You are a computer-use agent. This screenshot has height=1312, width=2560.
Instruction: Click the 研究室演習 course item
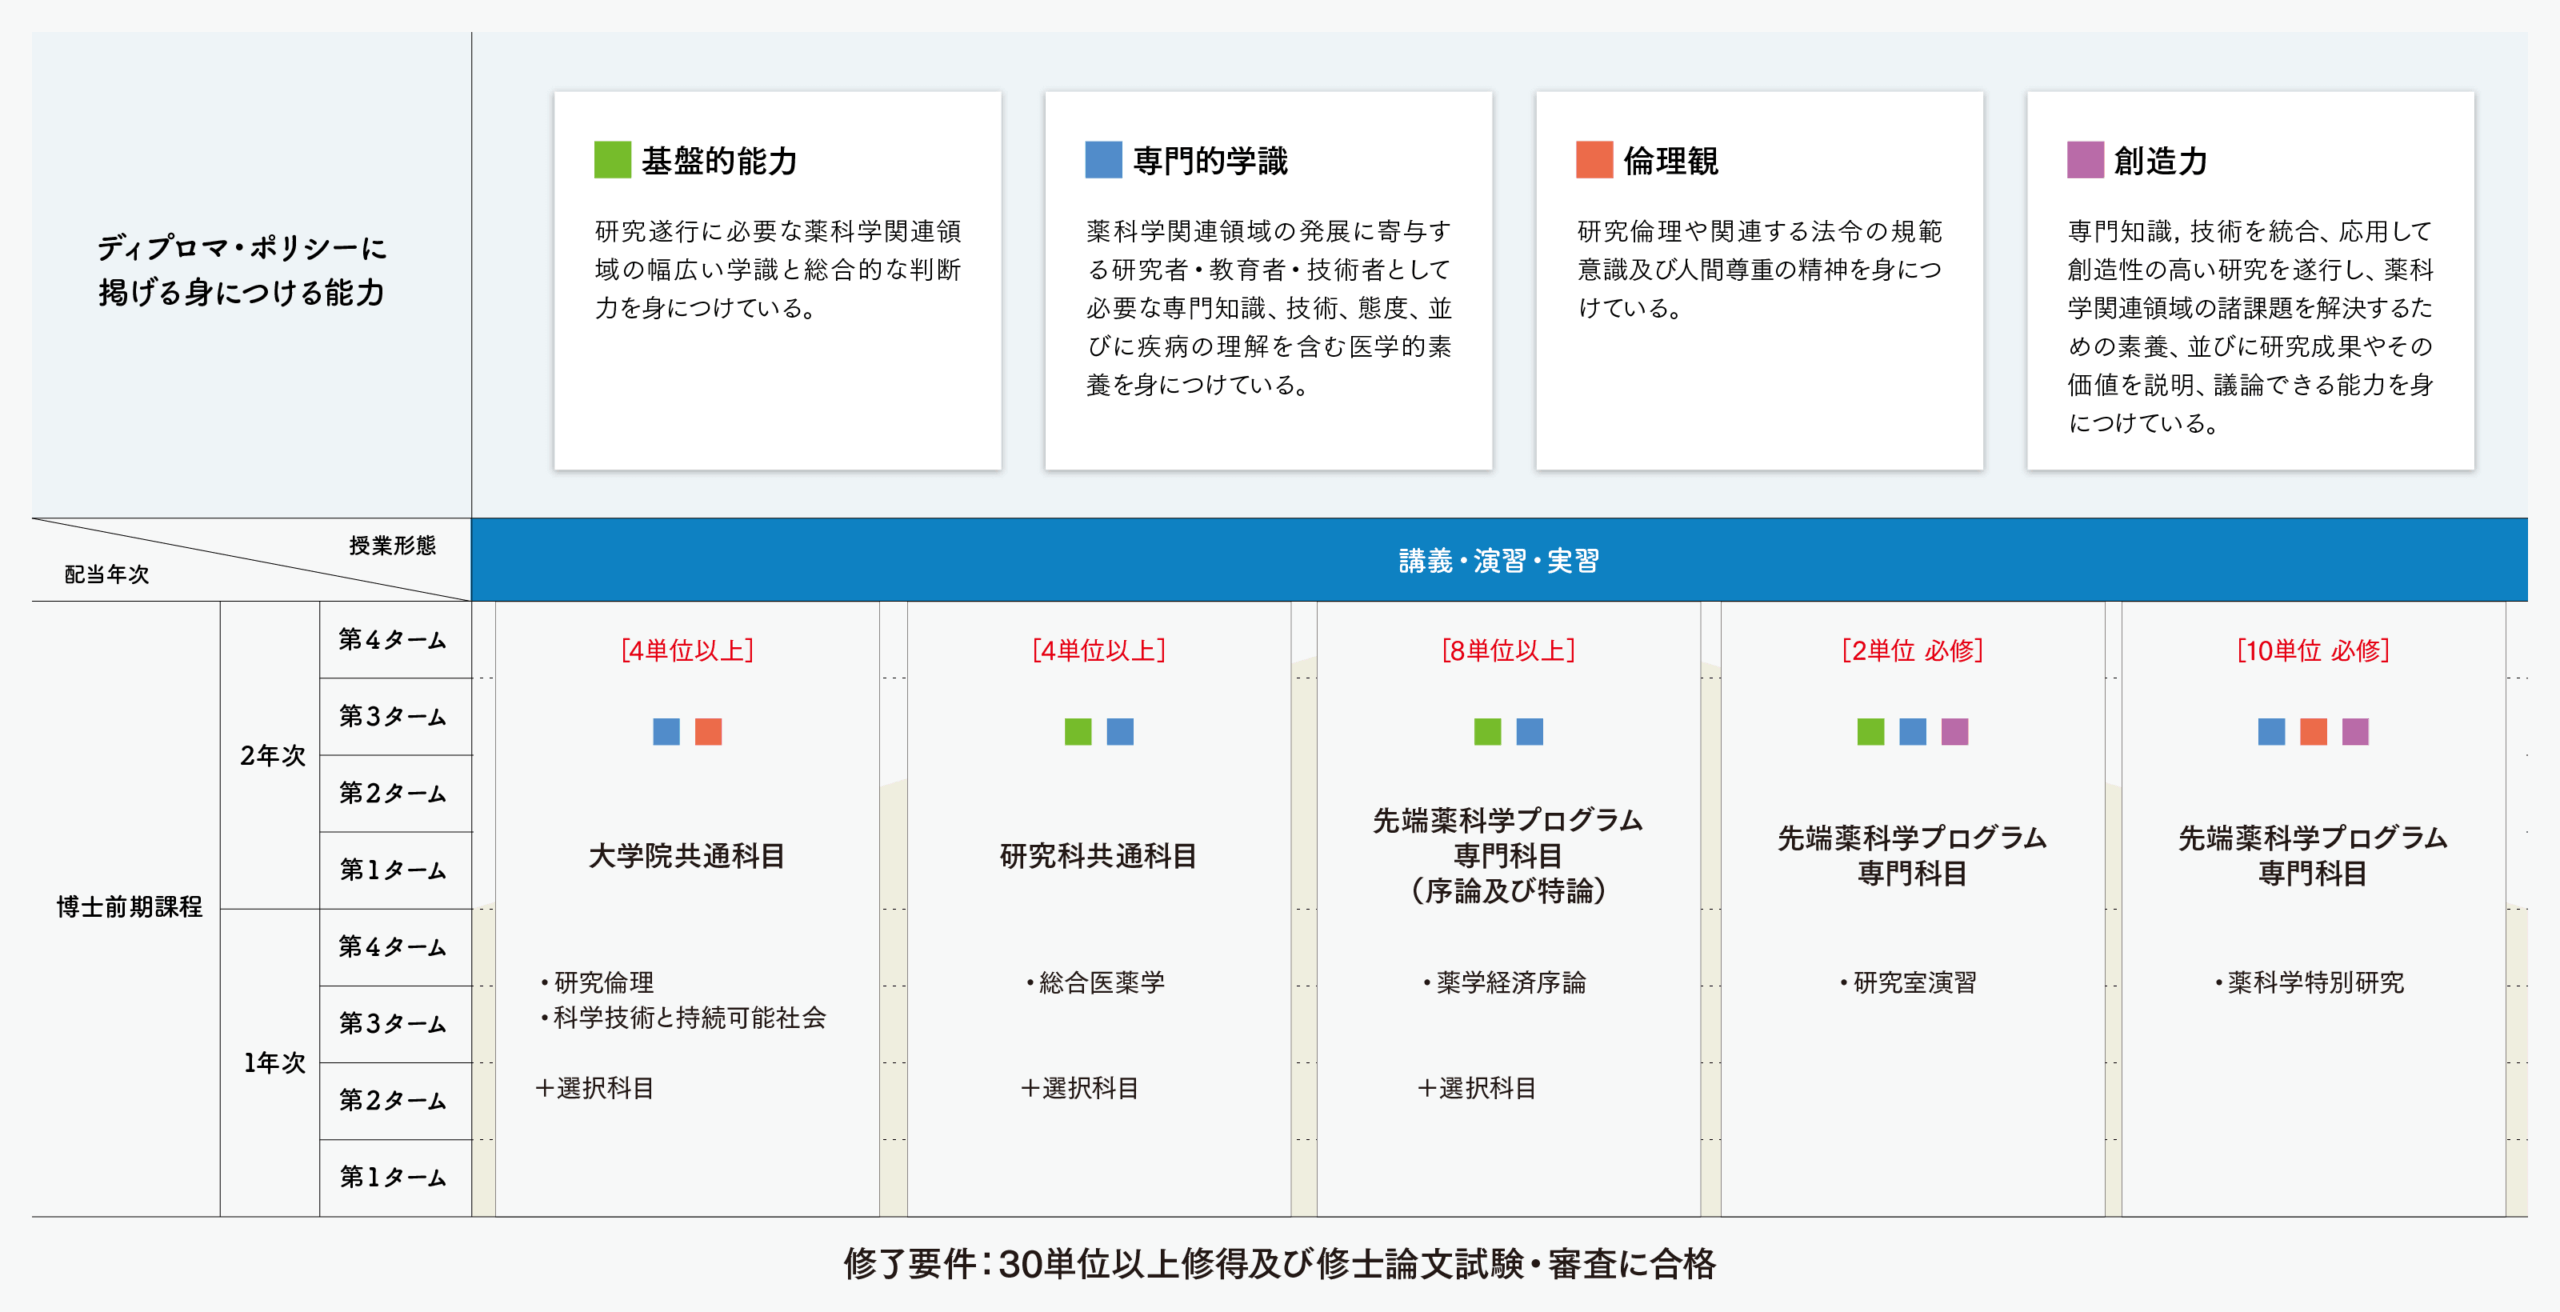click(x=1914, y=982)
